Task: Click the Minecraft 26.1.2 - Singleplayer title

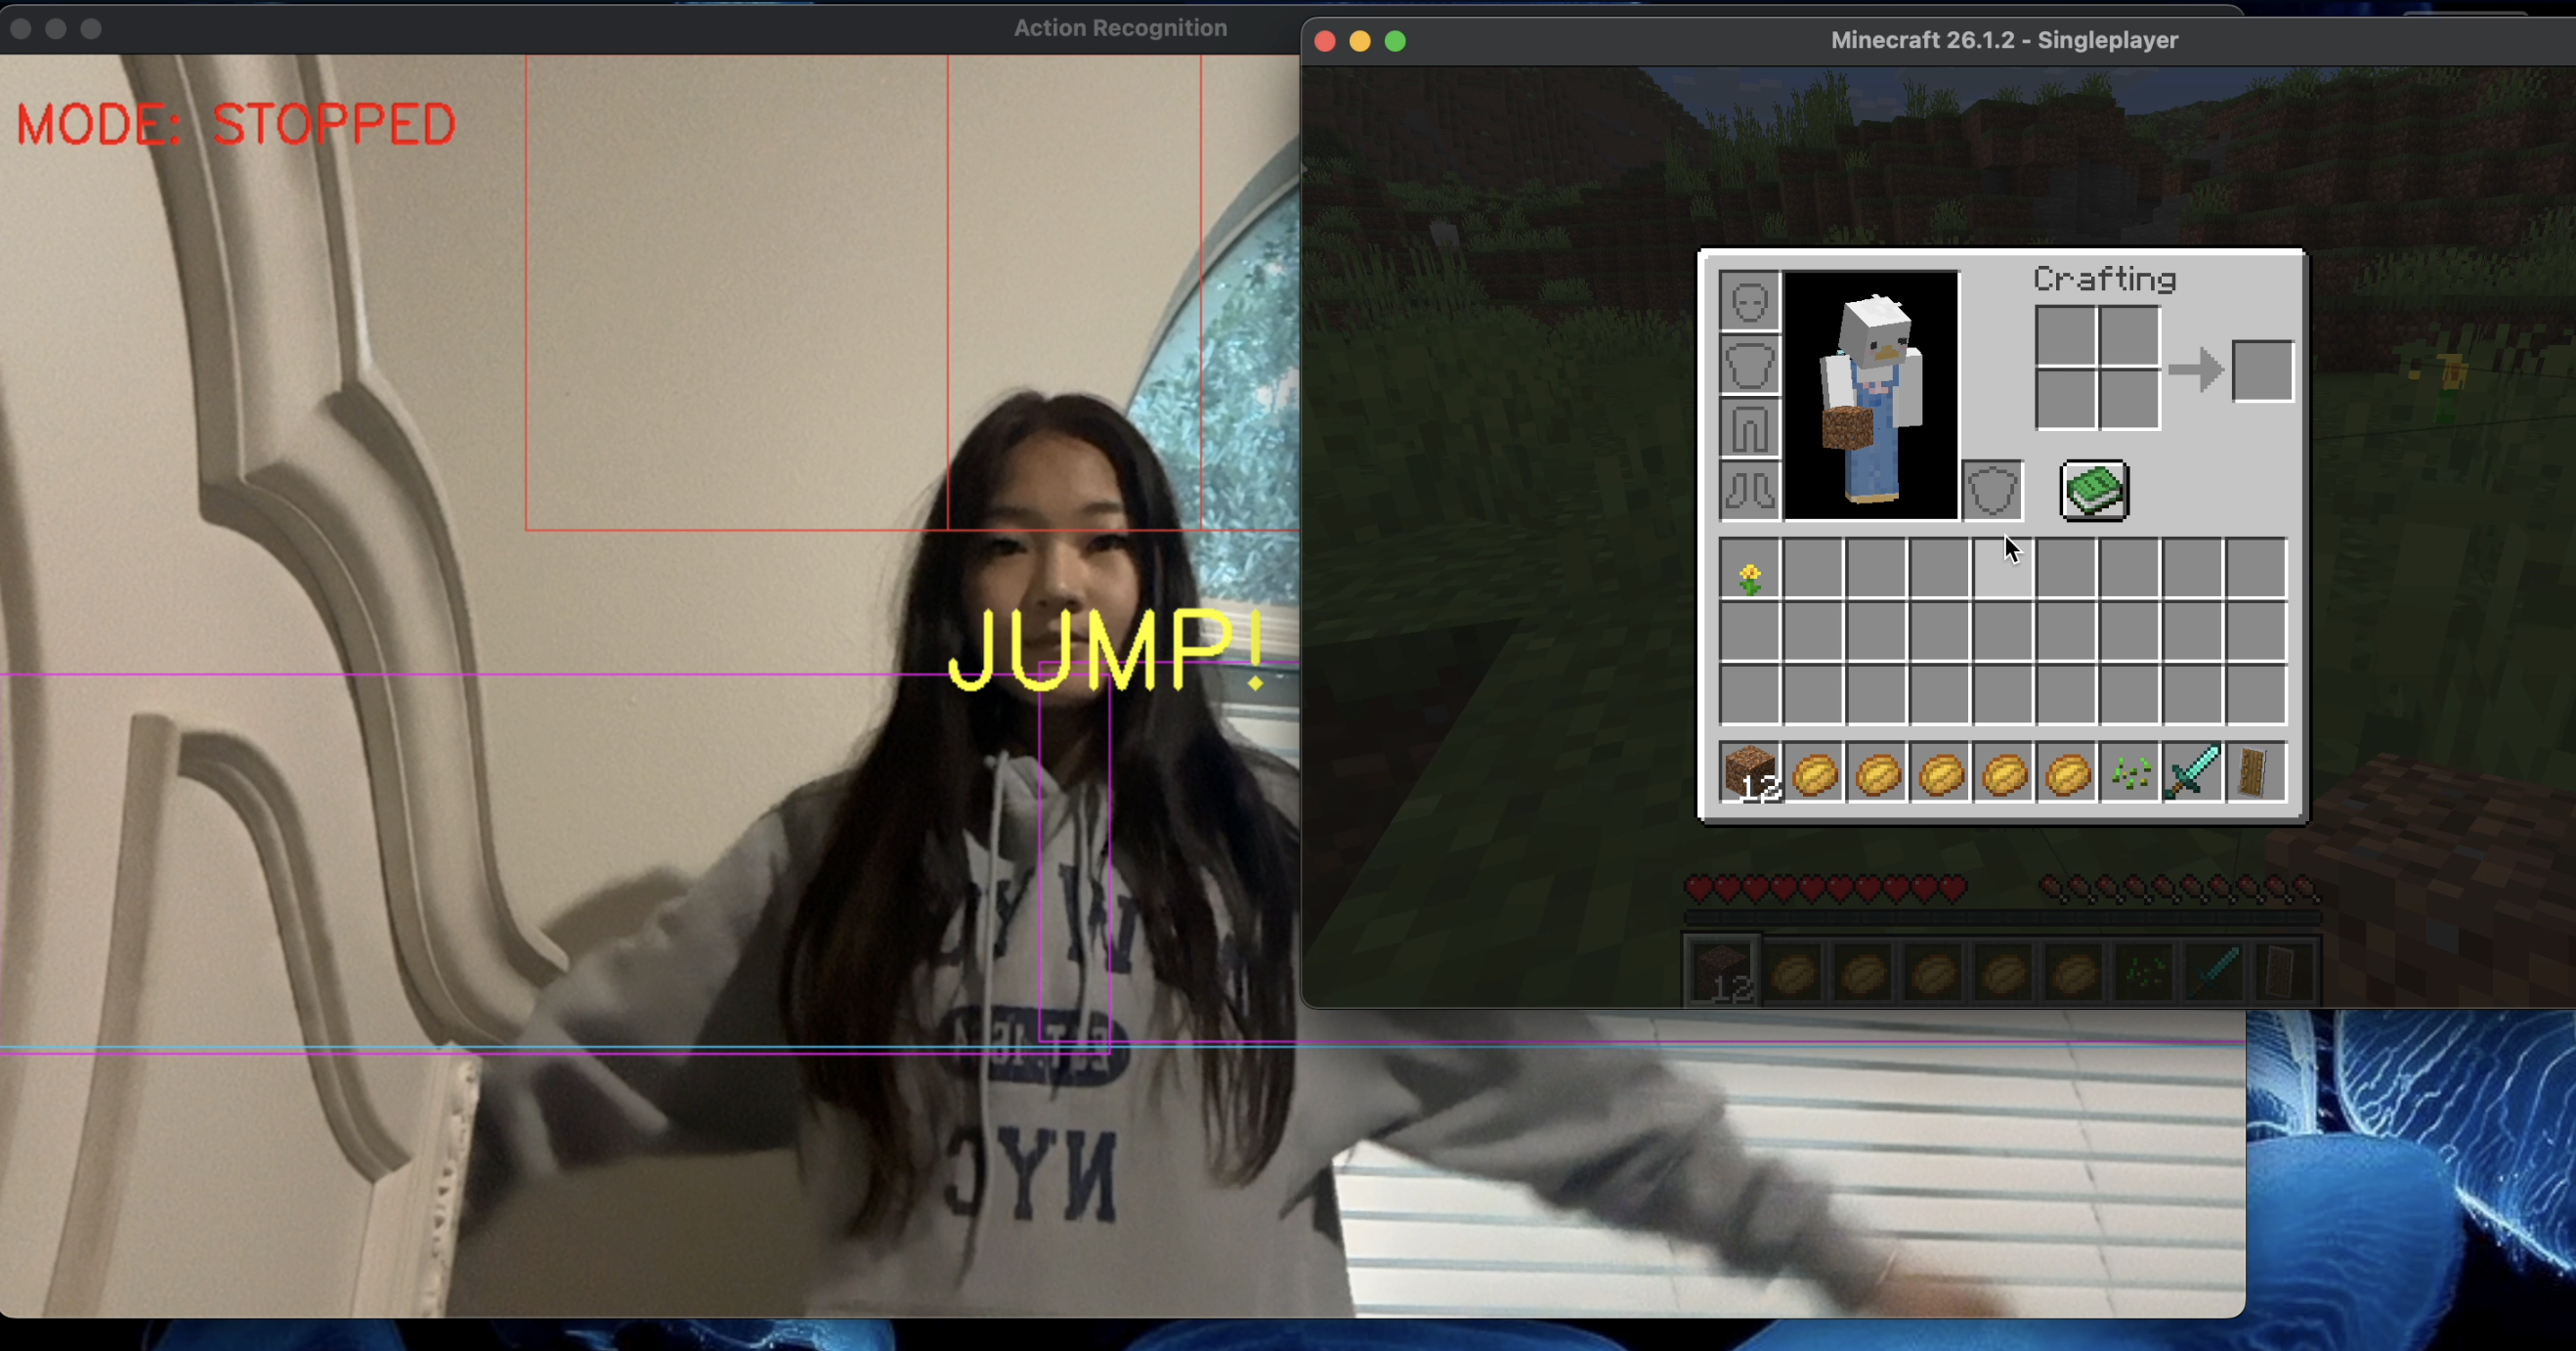Action: click(2004, 40)
